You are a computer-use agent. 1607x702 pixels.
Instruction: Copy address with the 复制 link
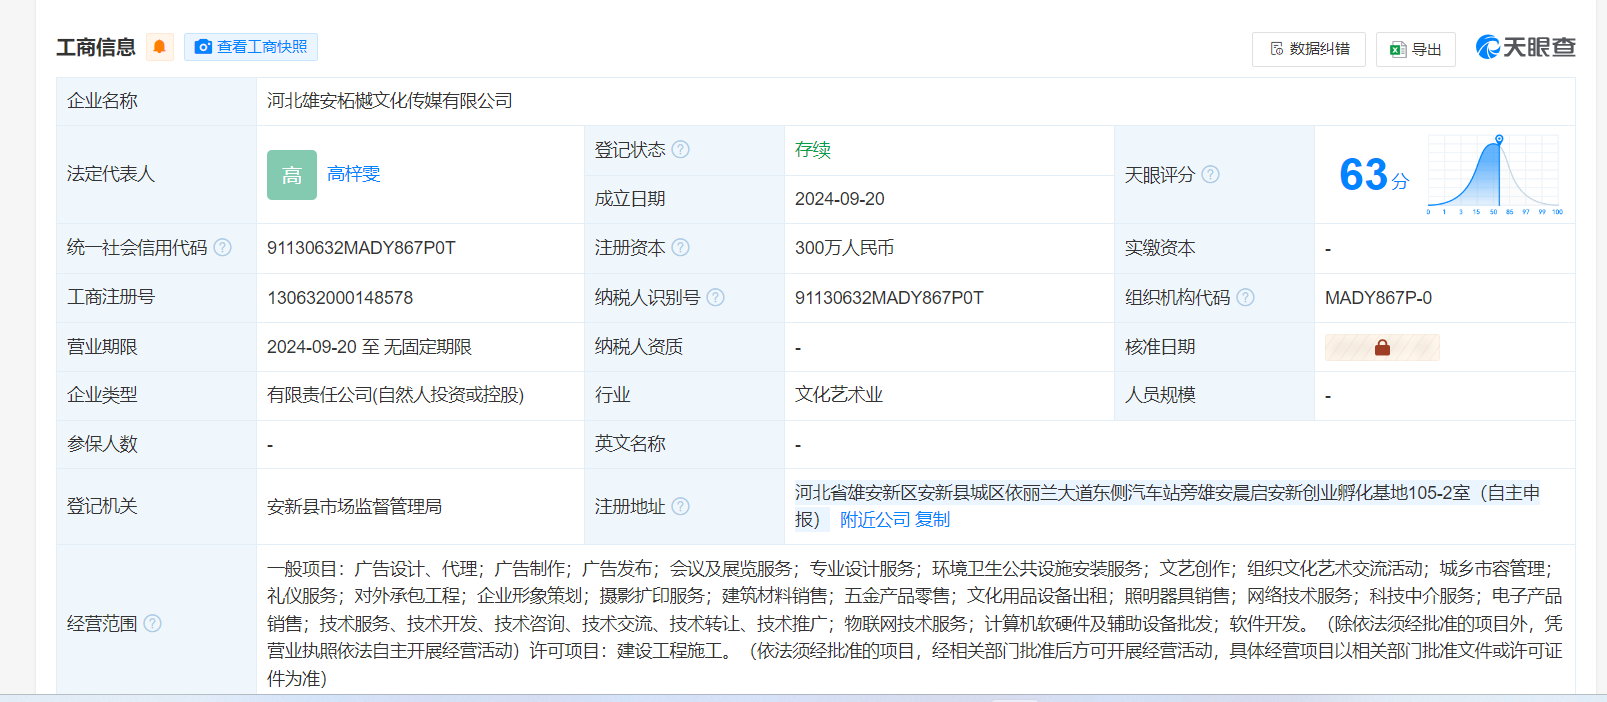click(x=932, y=519)
